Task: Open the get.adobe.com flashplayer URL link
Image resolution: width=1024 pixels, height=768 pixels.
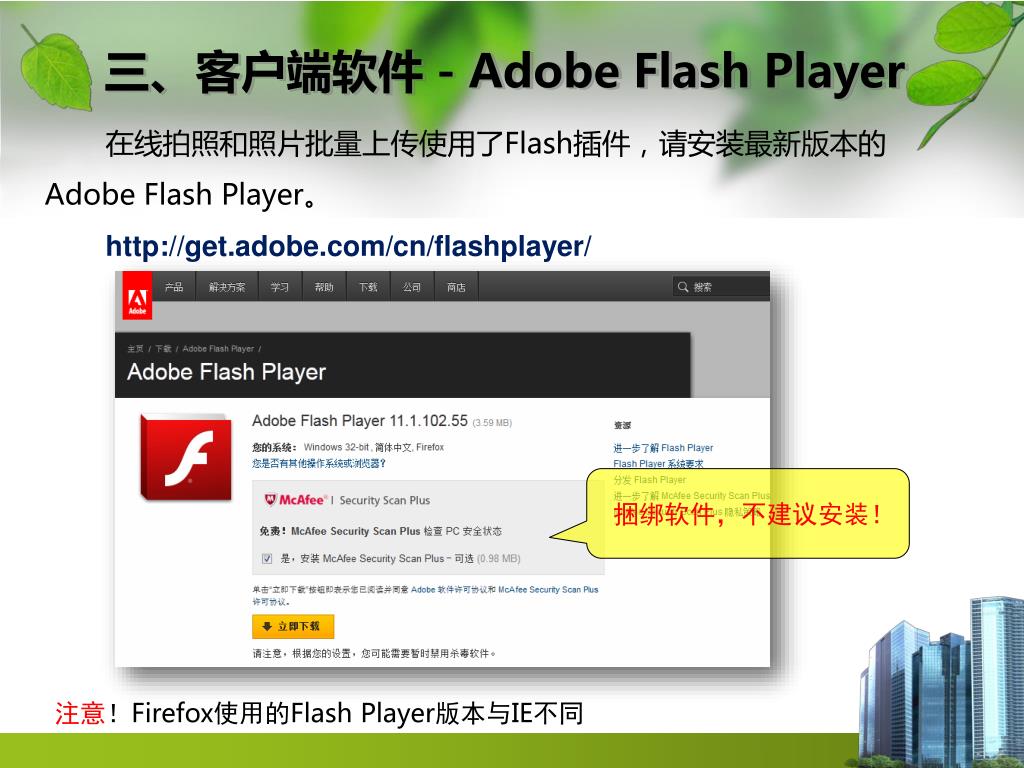Action: tap(348, 247)
